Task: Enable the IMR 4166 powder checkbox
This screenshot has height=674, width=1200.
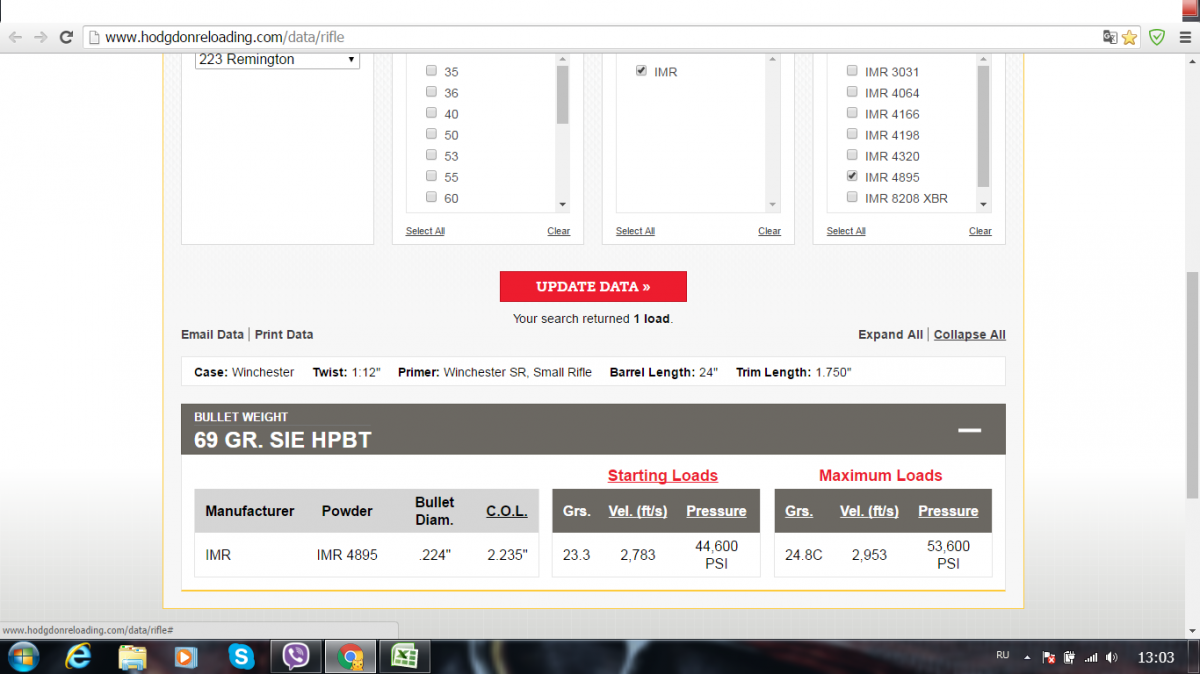Action: click(x=852, y=113)
